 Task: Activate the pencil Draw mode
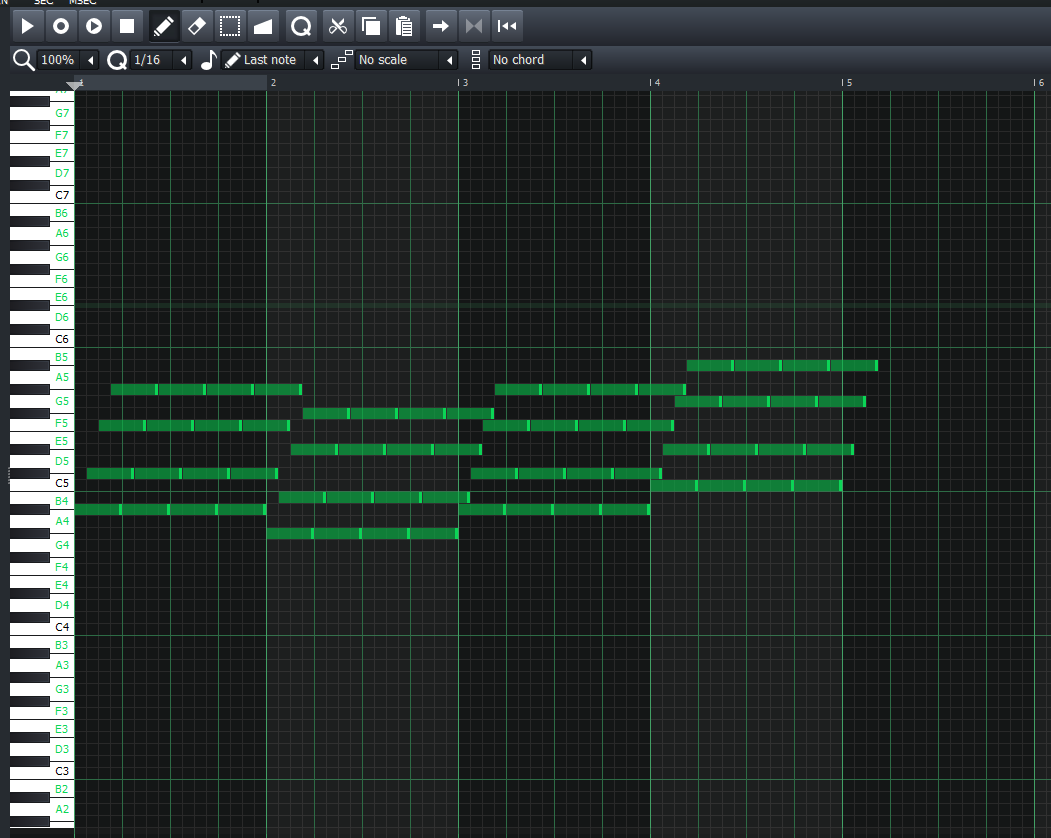coord(164,26)
